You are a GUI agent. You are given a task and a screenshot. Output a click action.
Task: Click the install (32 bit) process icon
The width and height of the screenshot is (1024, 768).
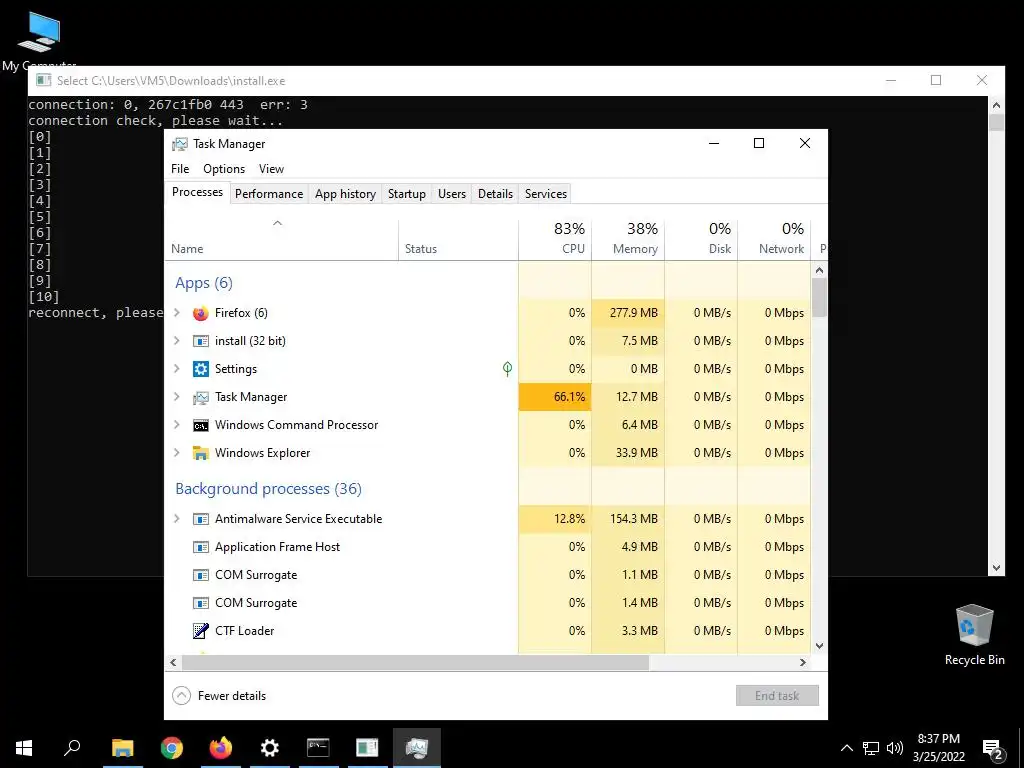pyautogui.click(x=200, y=341)
